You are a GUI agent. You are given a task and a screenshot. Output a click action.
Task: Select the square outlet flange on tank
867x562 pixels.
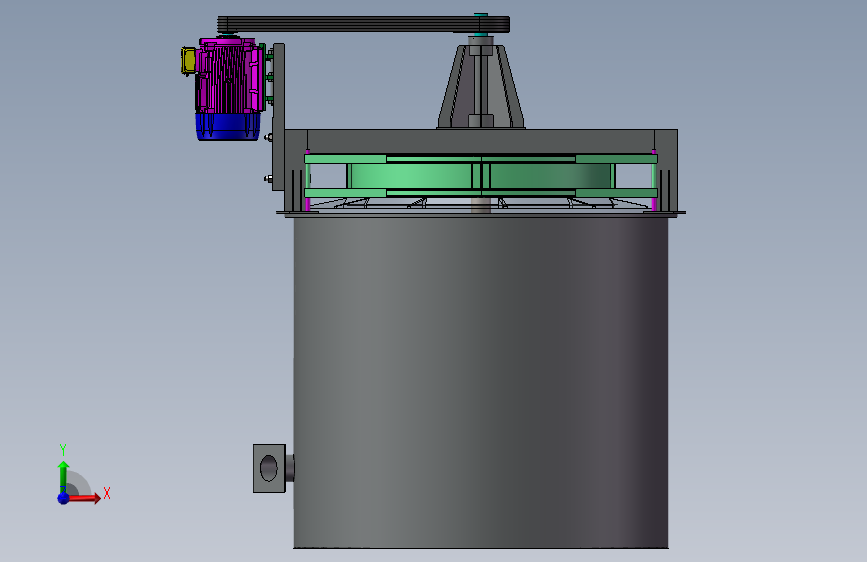[x=269, y=468]
